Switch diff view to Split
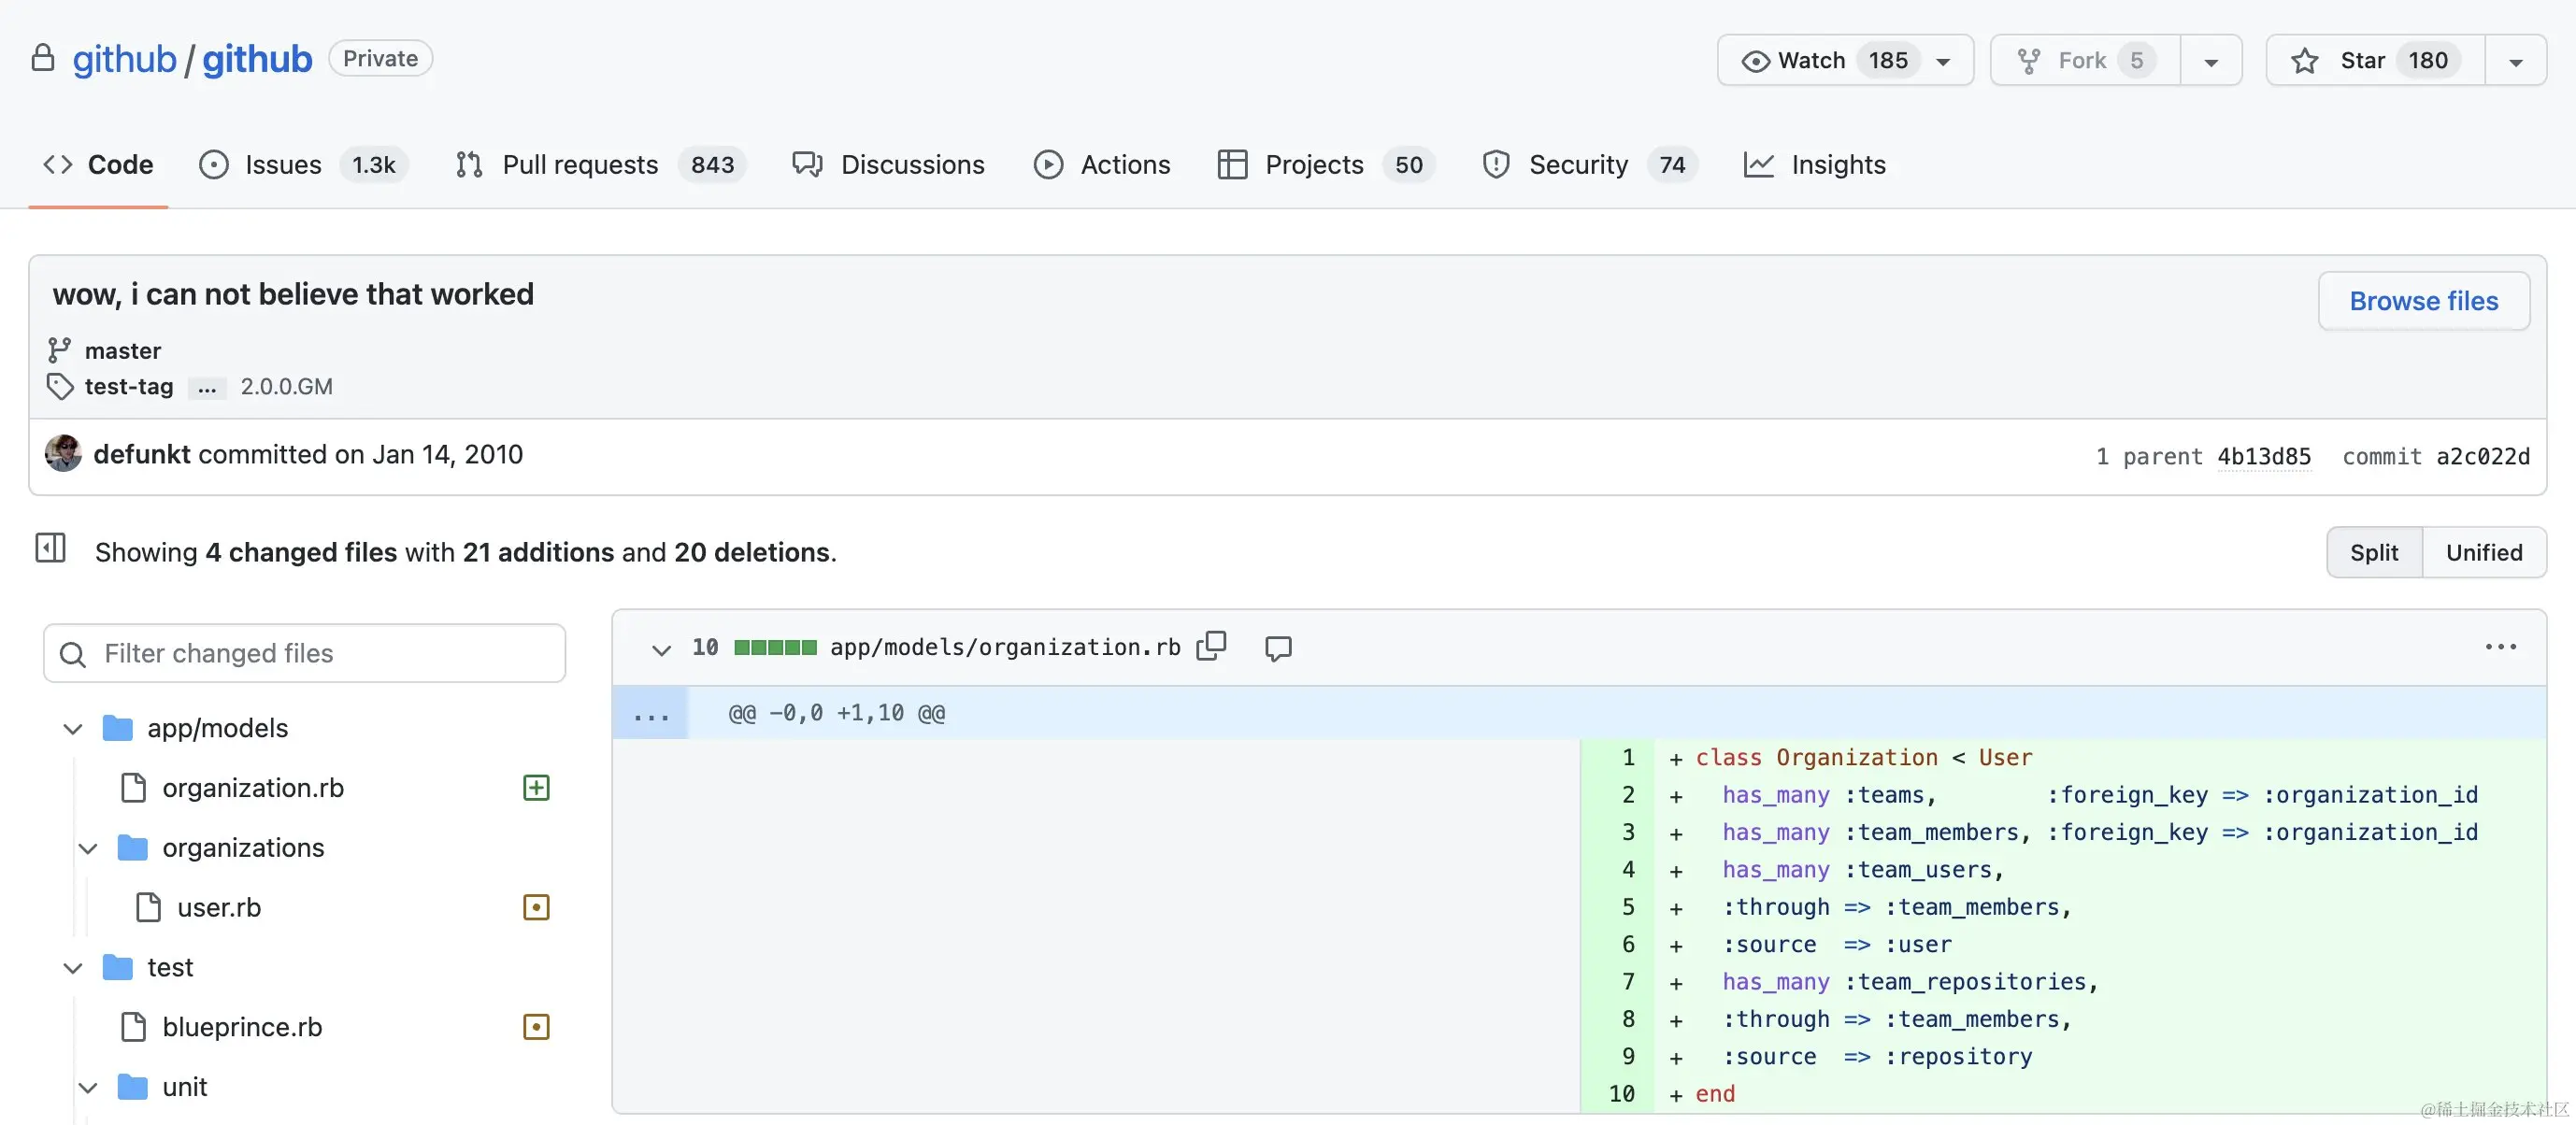Image resolution: width=2576 pixels, height=1125 pixels. [x=2373, y=552]
